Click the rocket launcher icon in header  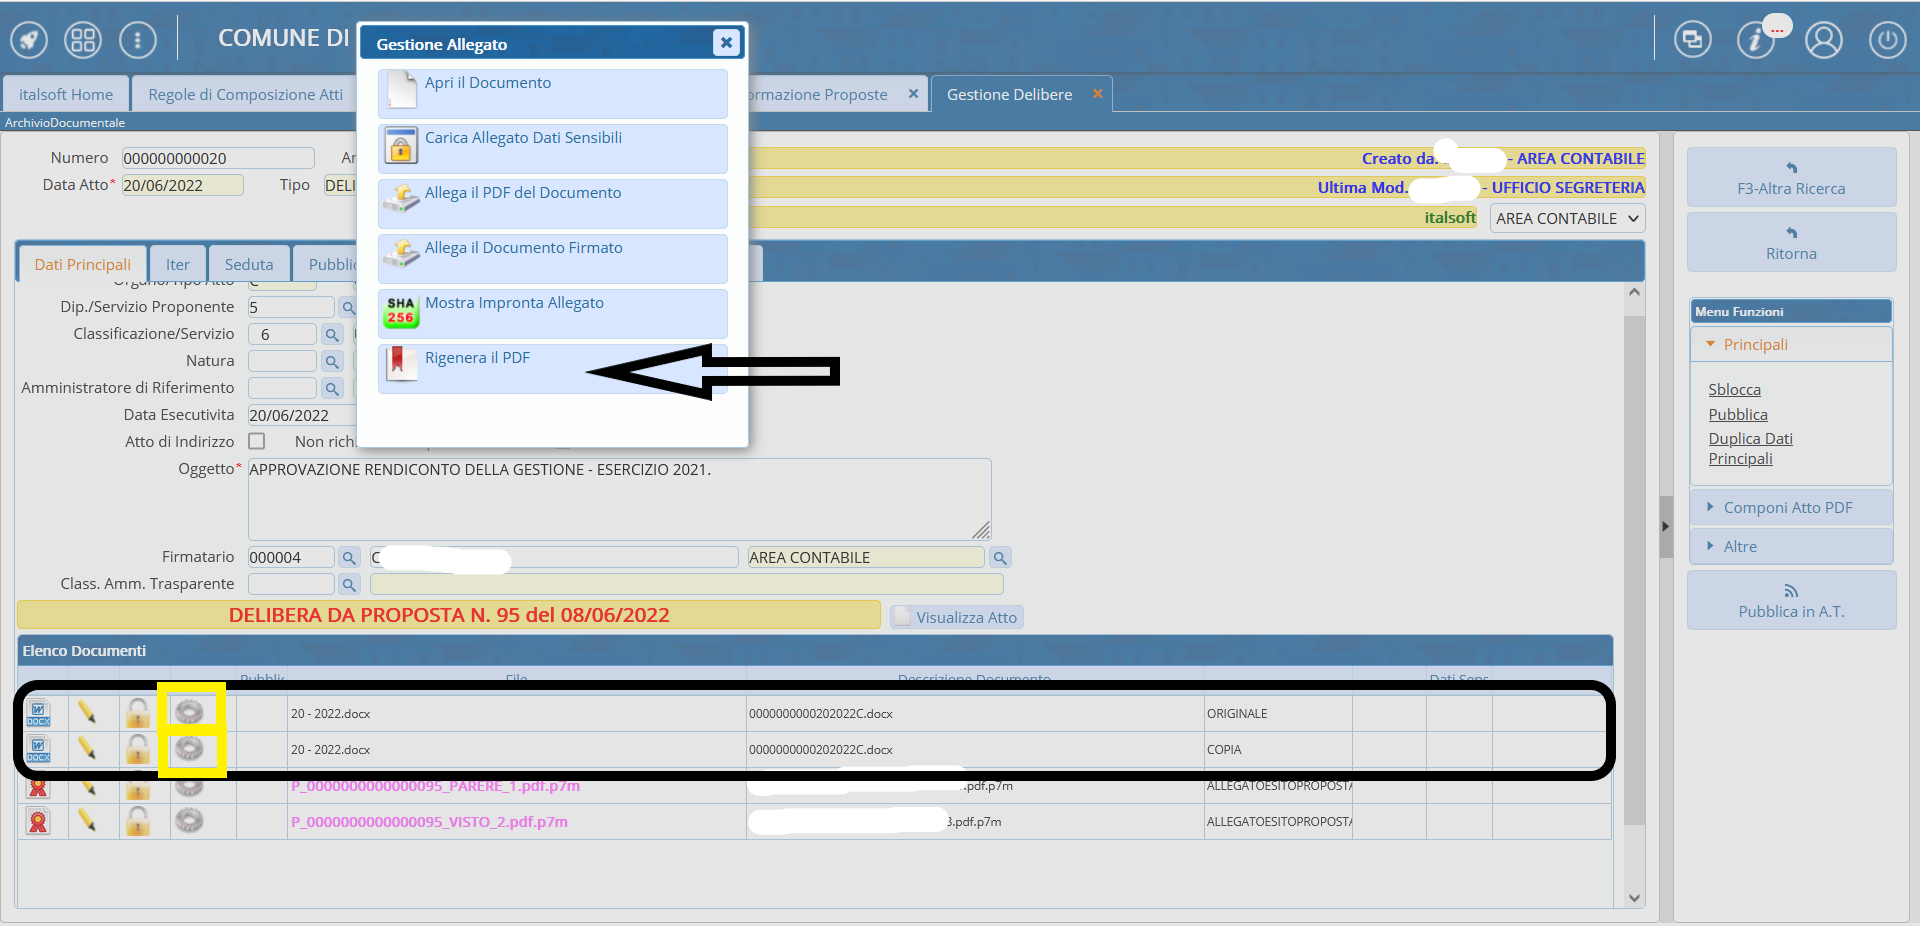coord(29,40)
